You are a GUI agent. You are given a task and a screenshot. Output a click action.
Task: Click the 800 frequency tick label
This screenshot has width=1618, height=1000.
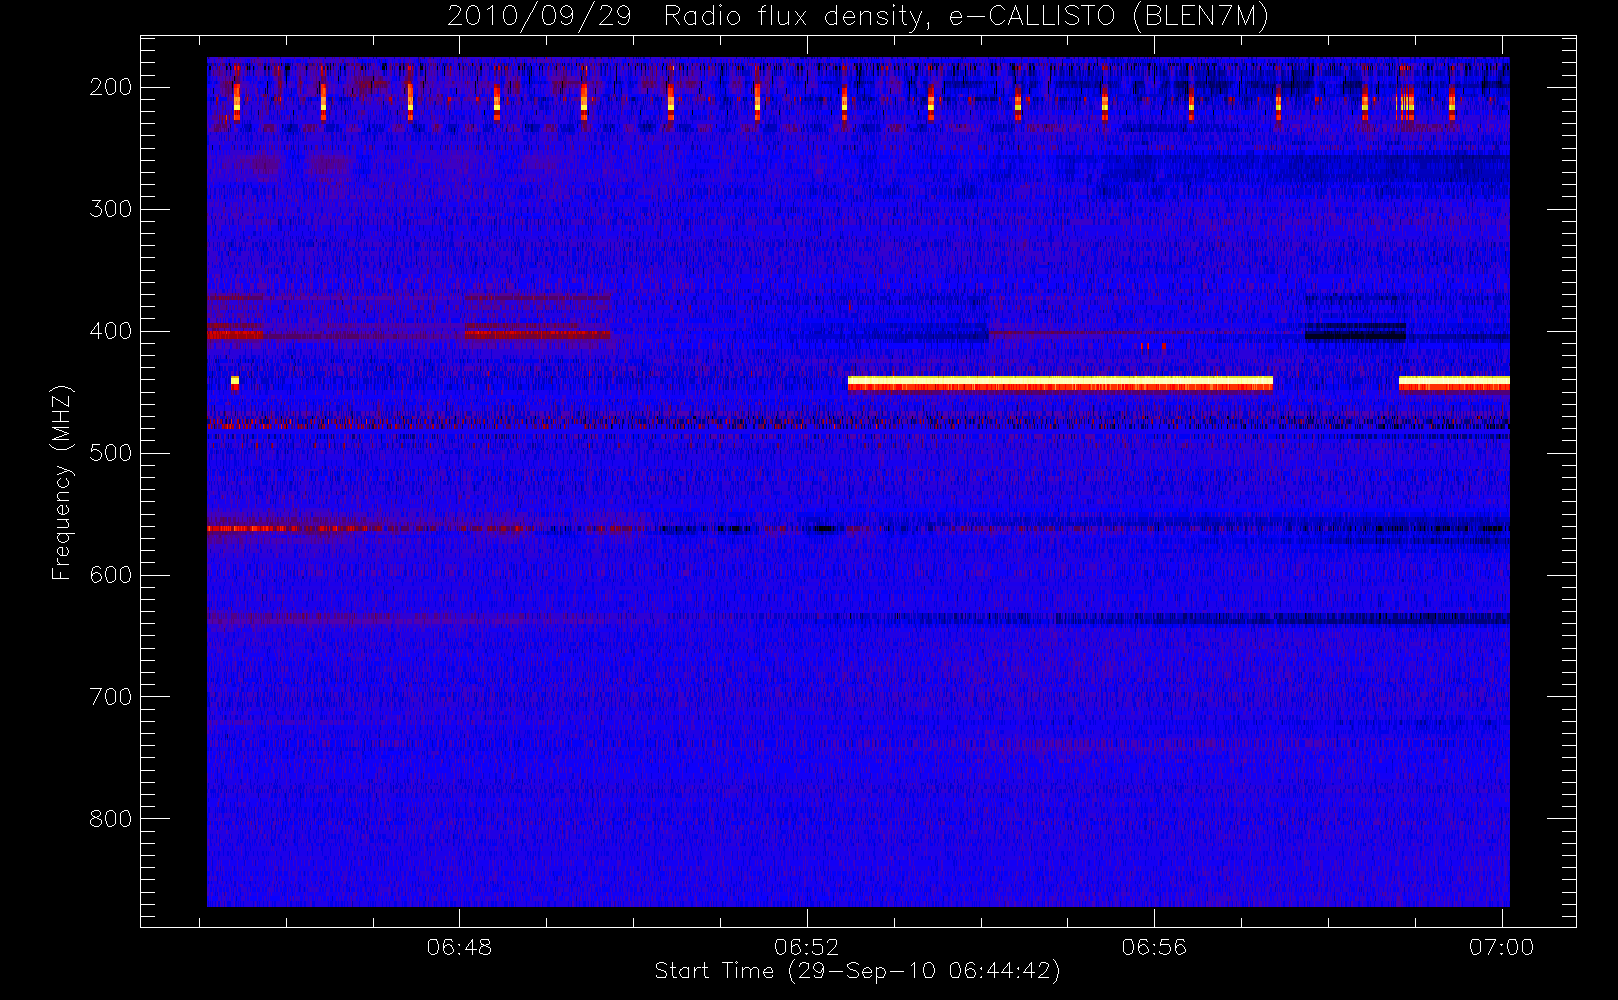coord(110,819)
